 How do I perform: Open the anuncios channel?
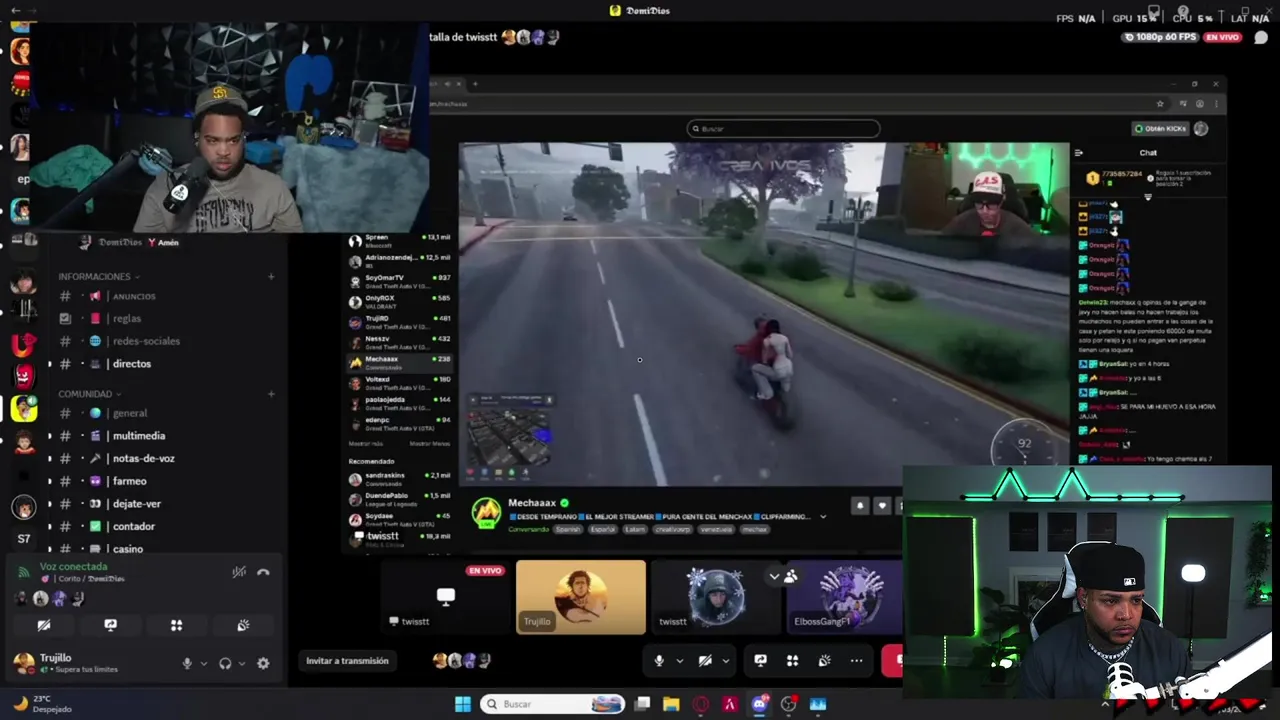(x=166, y=296)
